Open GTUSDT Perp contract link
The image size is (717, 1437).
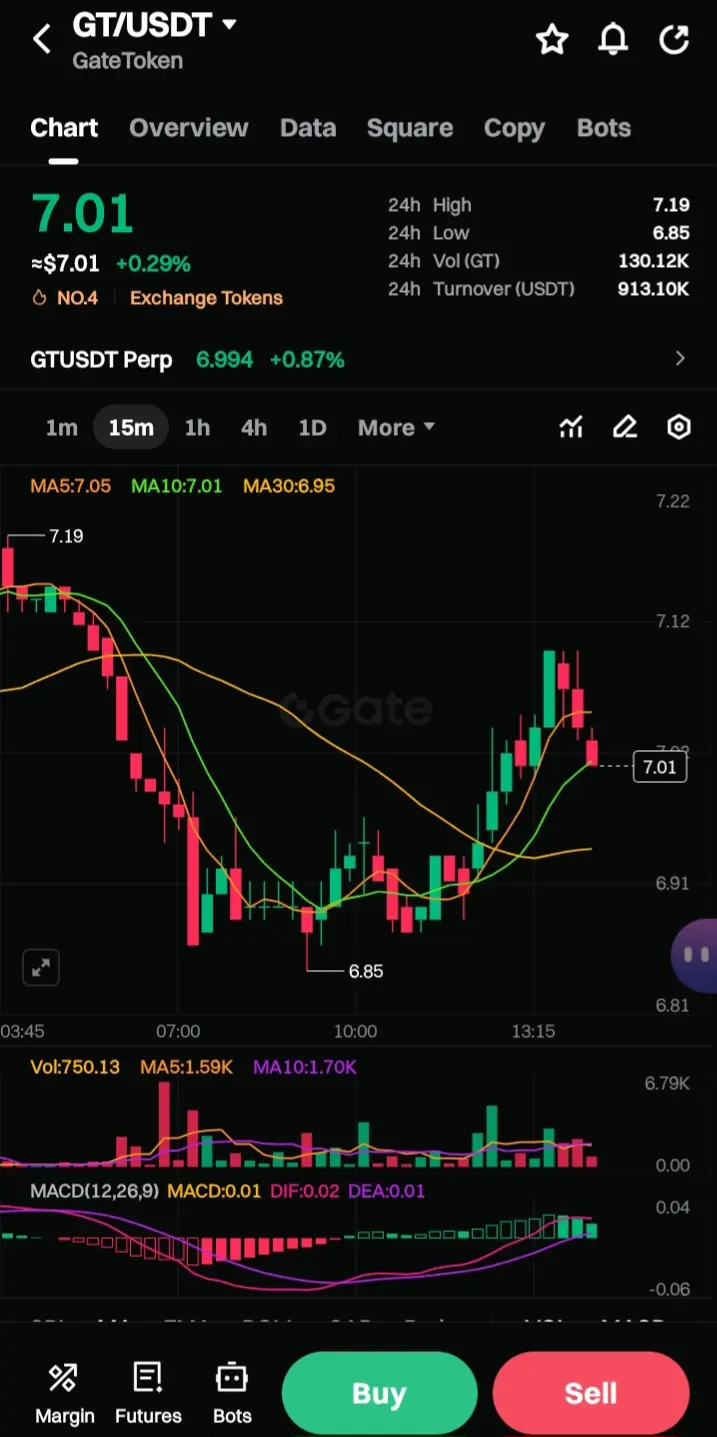(101, 359)
